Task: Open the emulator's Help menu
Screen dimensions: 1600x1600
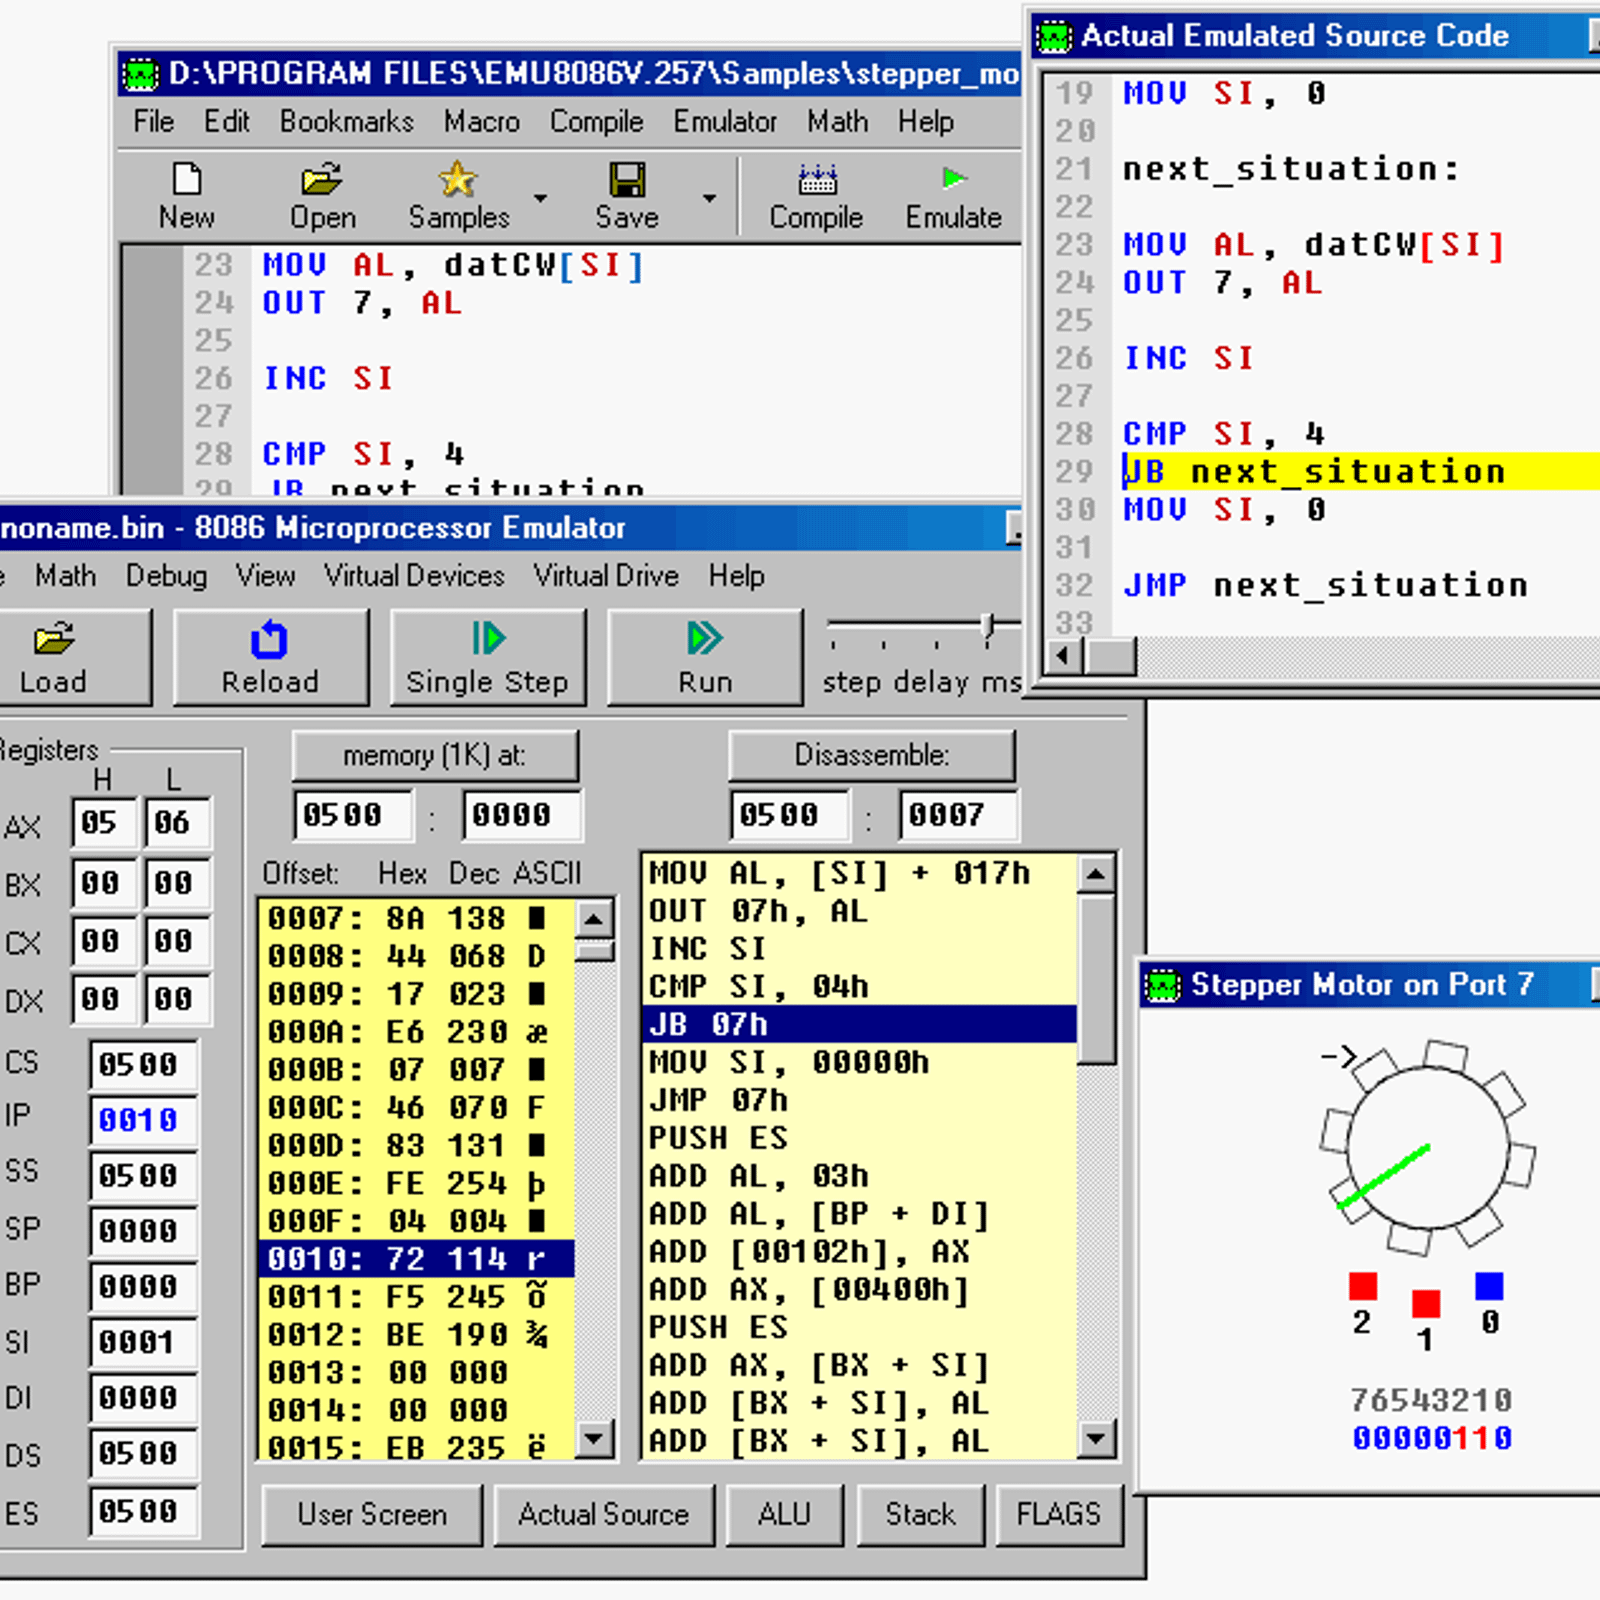Action: point(737,576)
